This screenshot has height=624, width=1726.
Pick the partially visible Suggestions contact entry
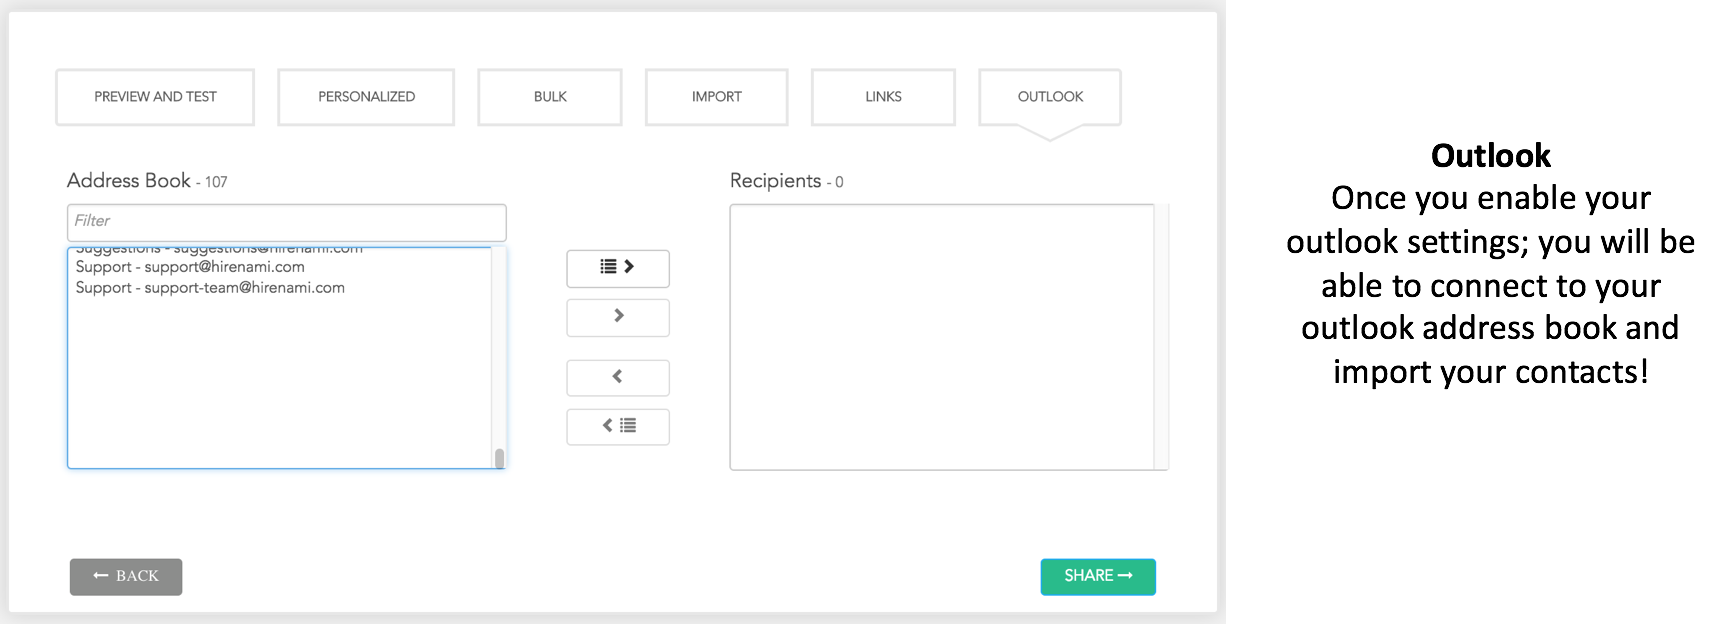[x=218, y=251]
